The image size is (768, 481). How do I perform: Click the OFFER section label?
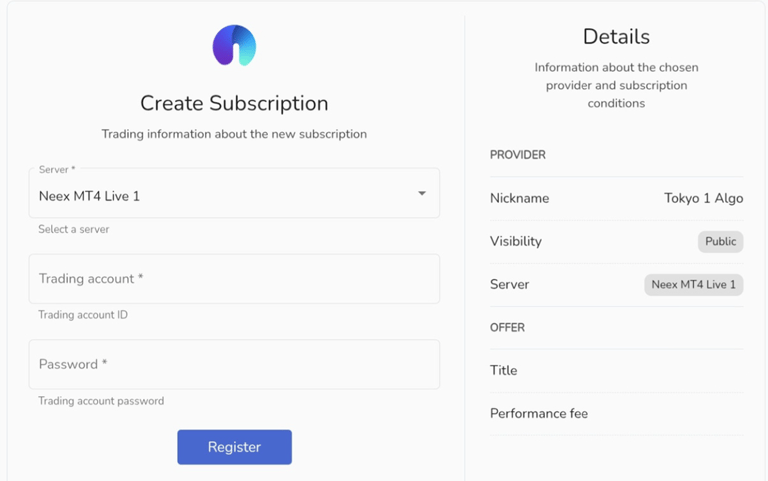(x=507, y=328)
